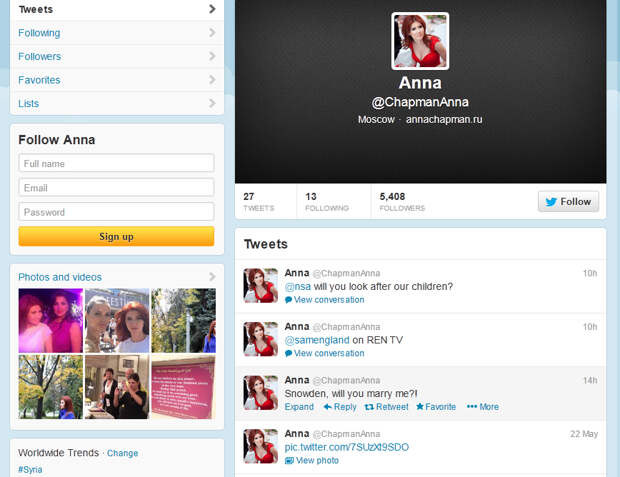
Task: Click the chevron beside Following
Action: click(x=212, y=32)
